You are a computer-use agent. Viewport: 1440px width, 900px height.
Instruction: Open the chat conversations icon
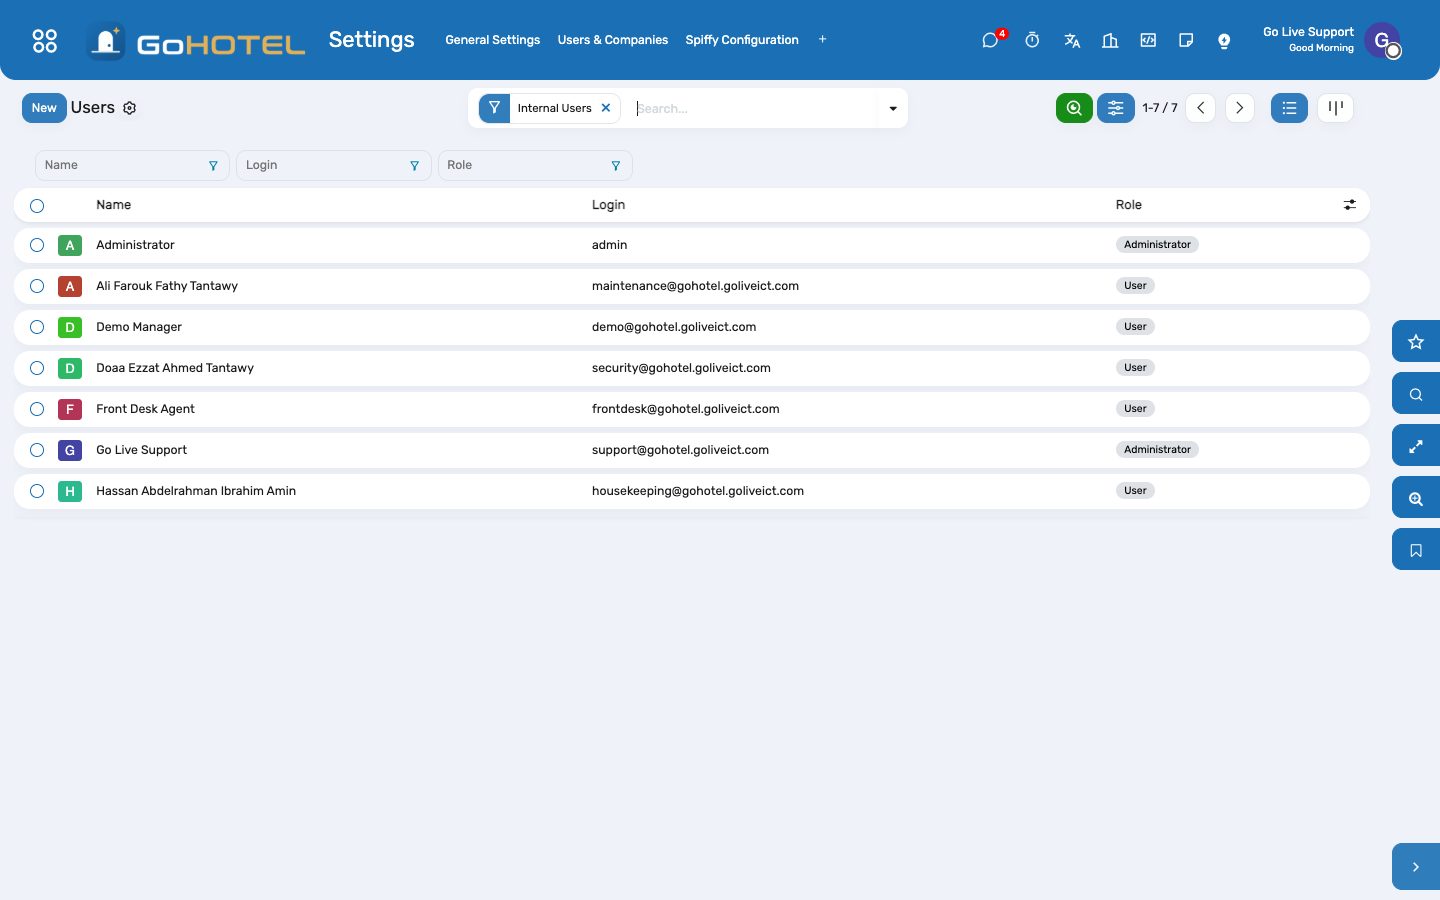(990, 40)
